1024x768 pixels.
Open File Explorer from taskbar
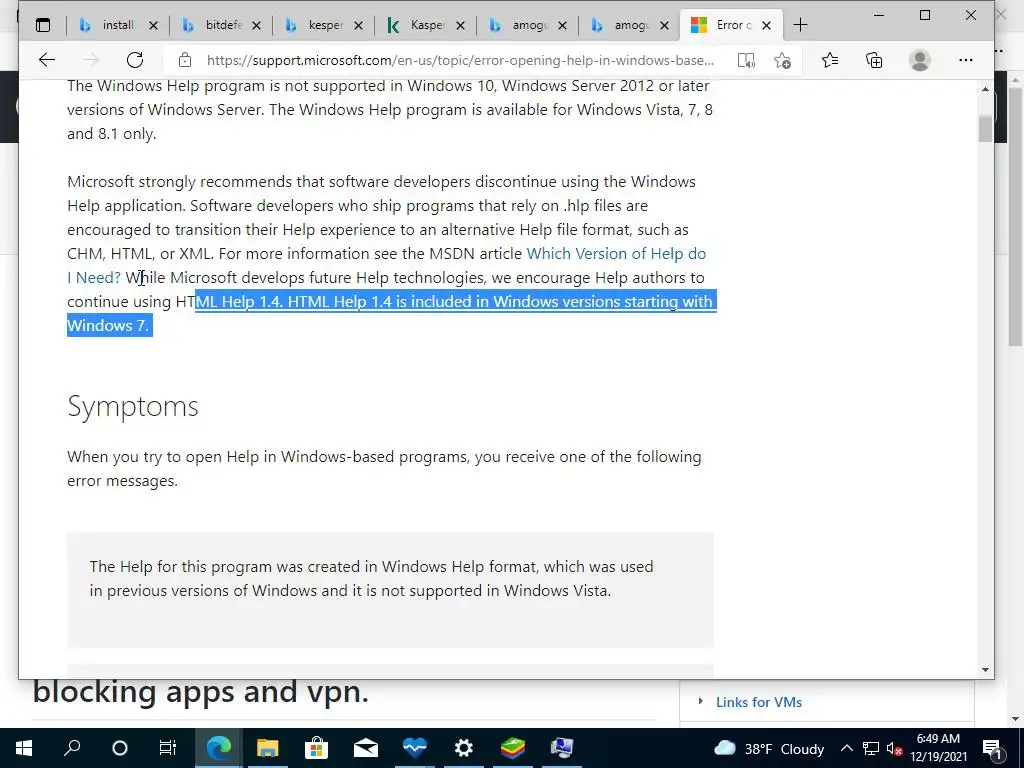pos(268,748)
